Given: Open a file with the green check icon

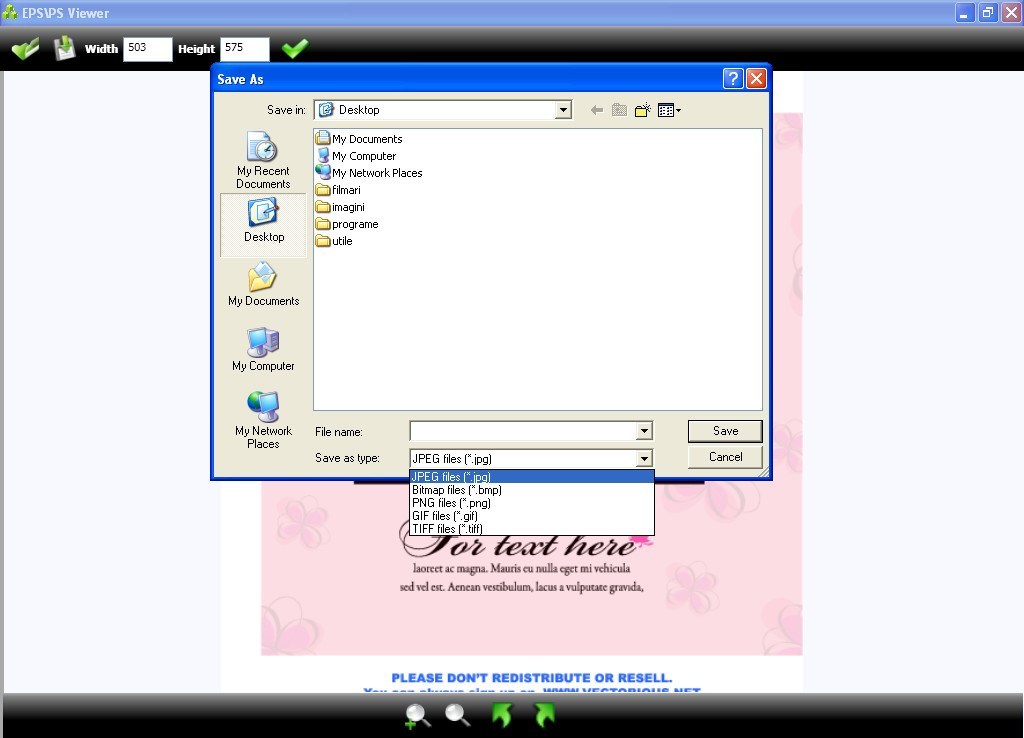Looking at the screenshot, I should [x=25, y=46].
